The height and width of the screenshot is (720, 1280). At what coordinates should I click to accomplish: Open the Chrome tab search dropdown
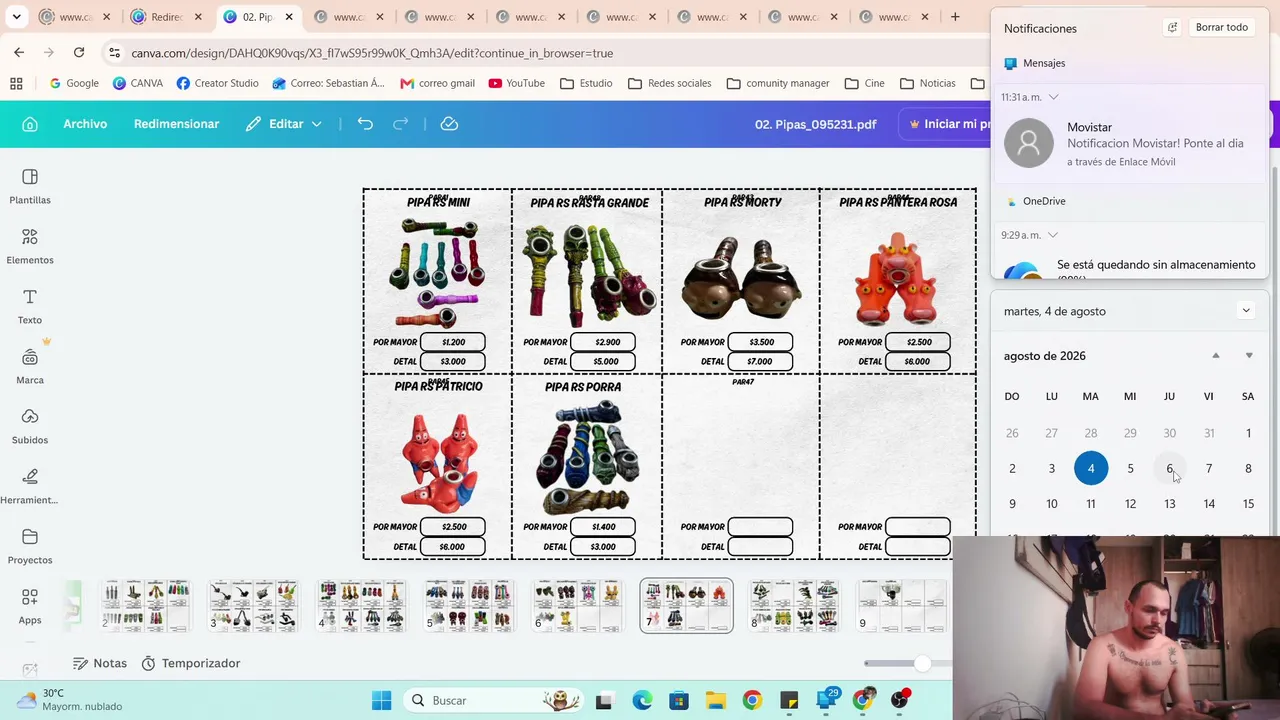[x=17, y=17]
